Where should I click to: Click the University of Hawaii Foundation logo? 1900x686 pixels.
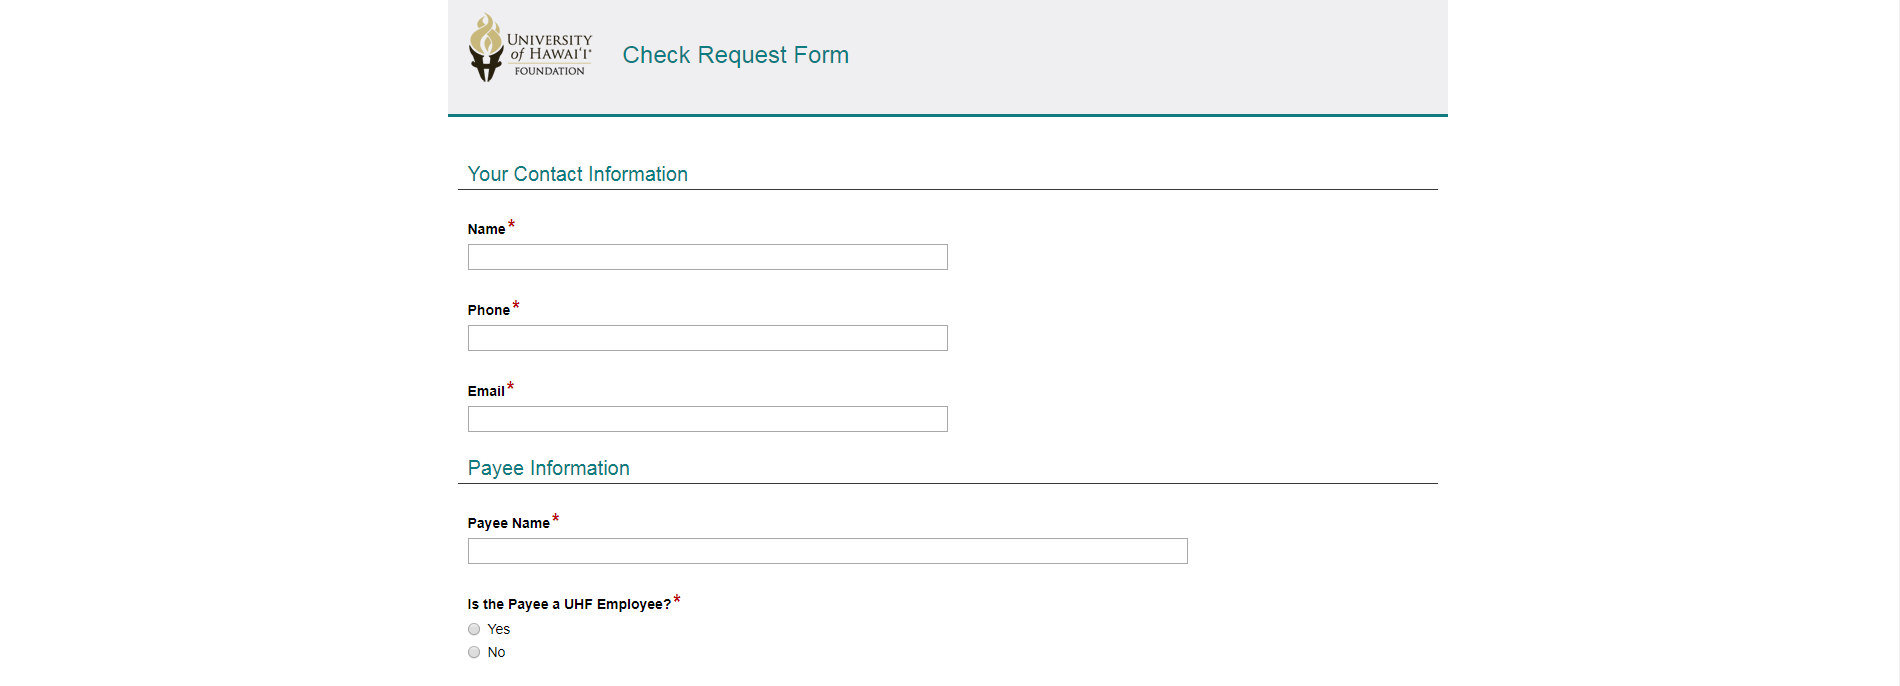(x=531, y=48)
